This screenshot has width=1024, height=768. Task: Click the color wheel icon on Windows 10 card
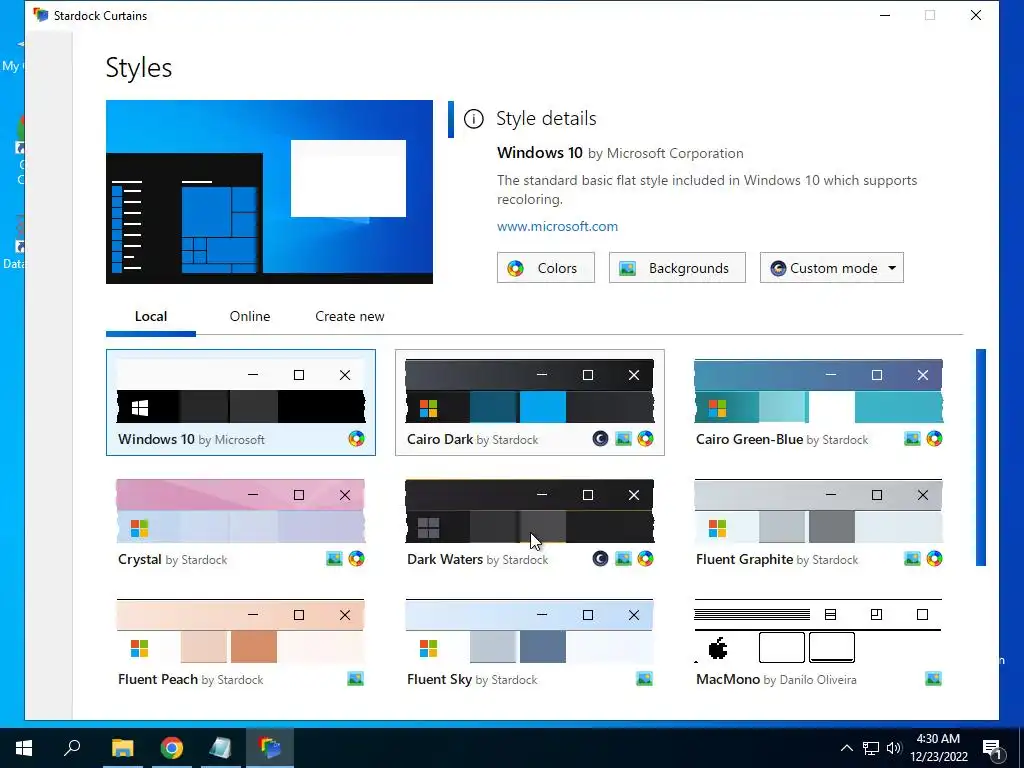click(356, 439)
